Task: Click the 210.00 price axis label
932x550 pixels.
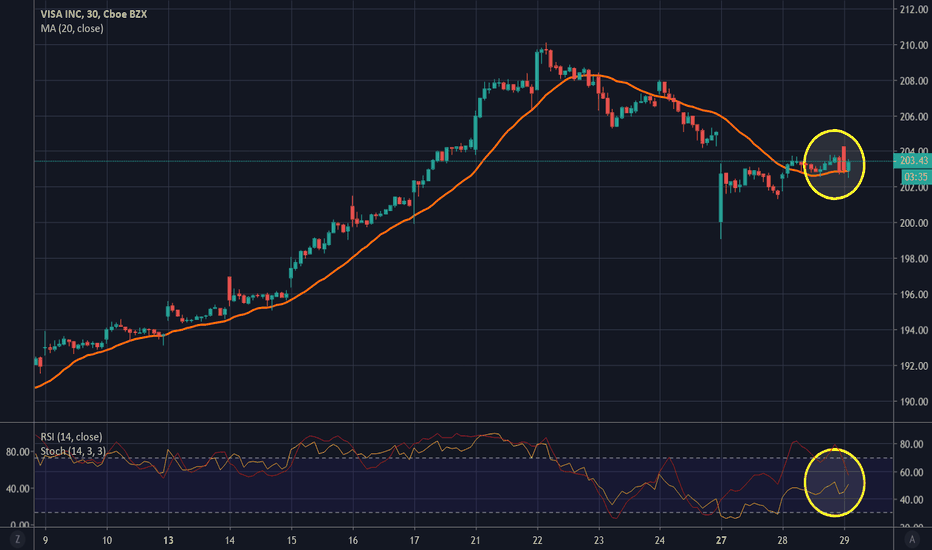Action: pos(914,45)
